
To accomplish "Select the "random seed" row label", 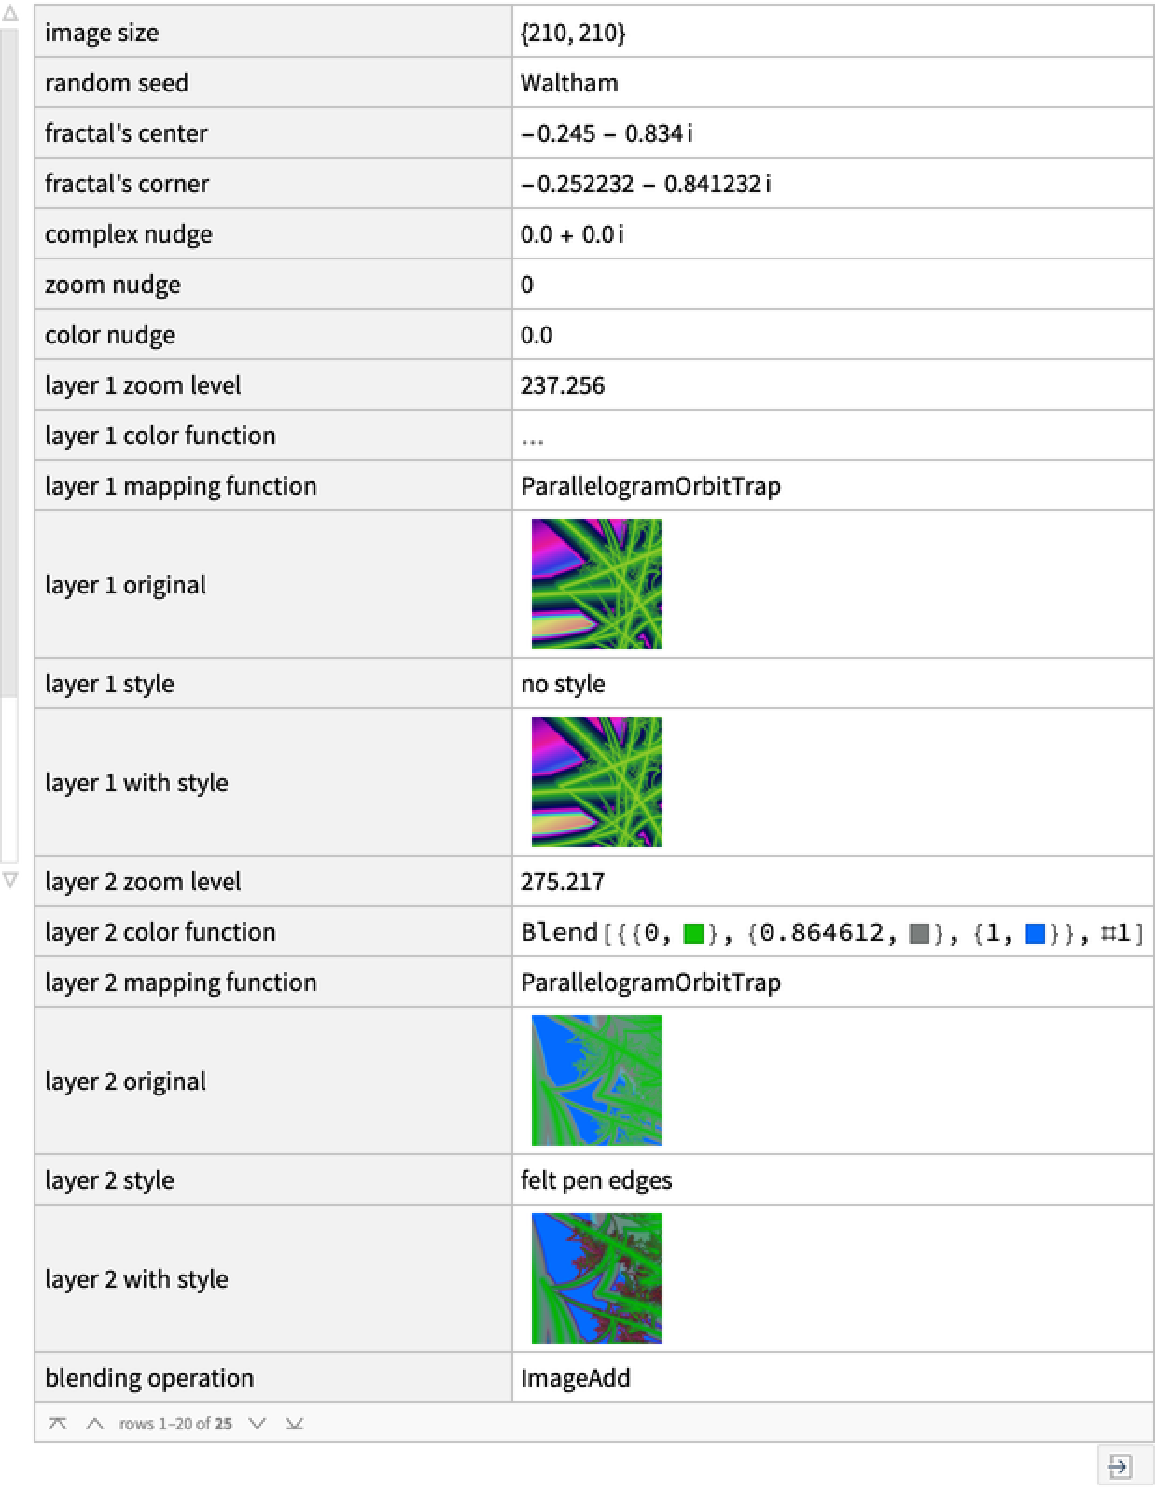I will click(x=117, y=83).
